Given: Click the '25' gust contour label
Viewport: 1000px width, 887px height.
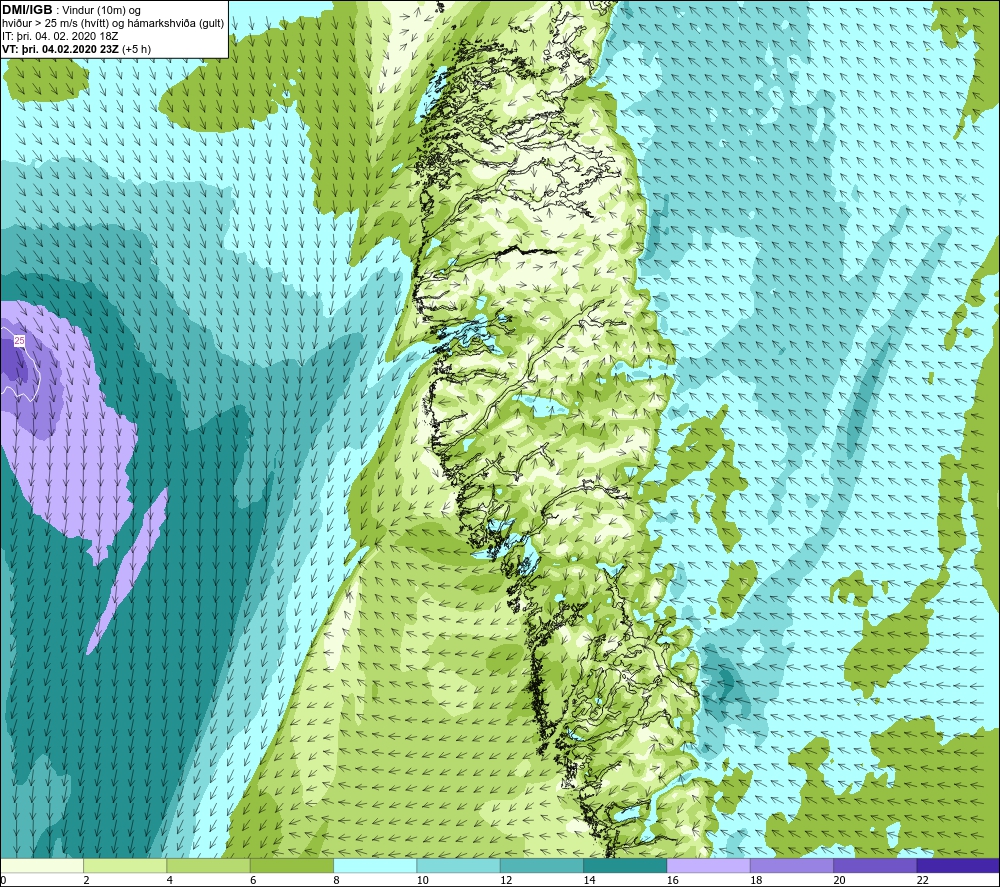Looking at the screenshot, I should (x=19, y=341).
